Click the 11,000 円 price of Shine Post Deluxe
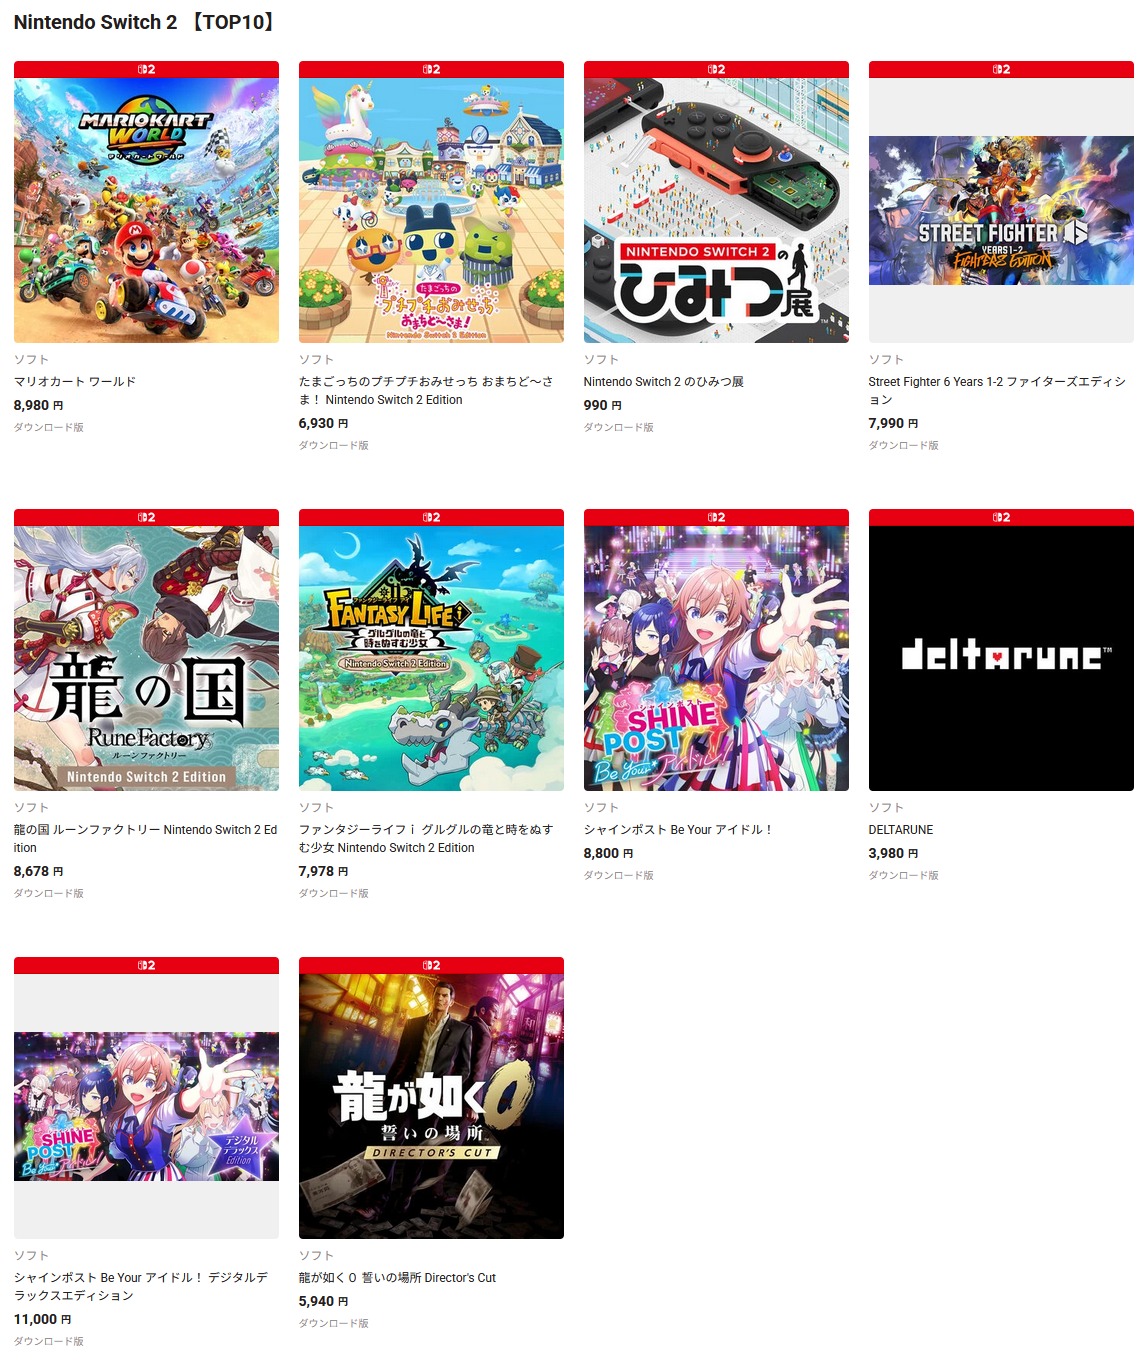 pos(43,1319)
